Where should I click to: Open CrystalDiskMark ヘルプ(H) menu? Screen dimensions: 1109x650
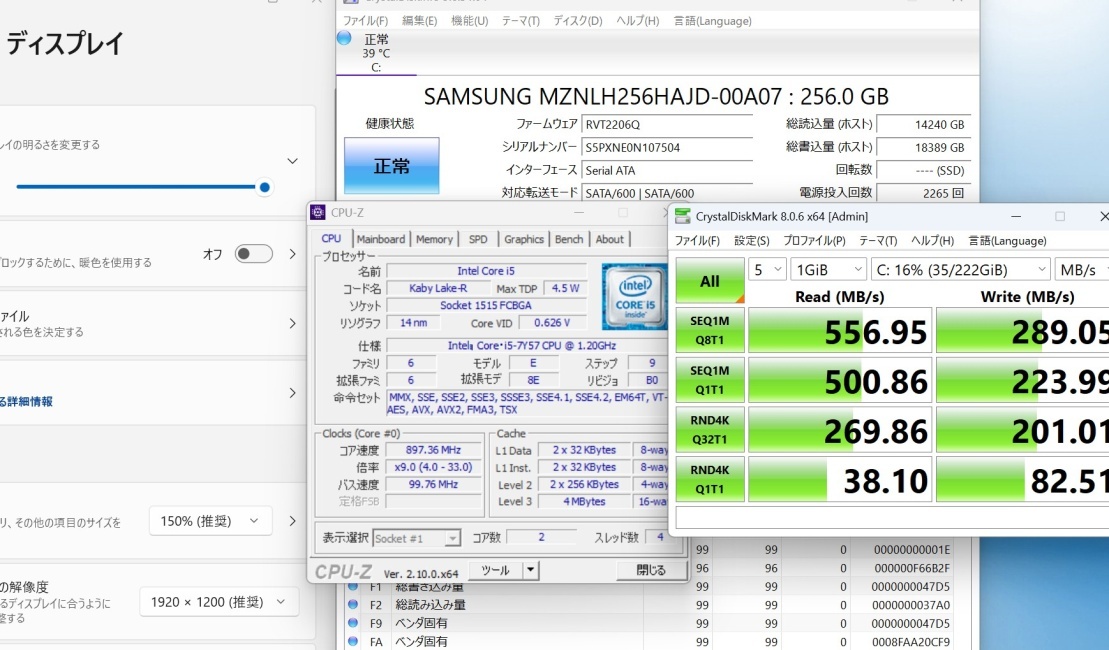pos(932,240)
